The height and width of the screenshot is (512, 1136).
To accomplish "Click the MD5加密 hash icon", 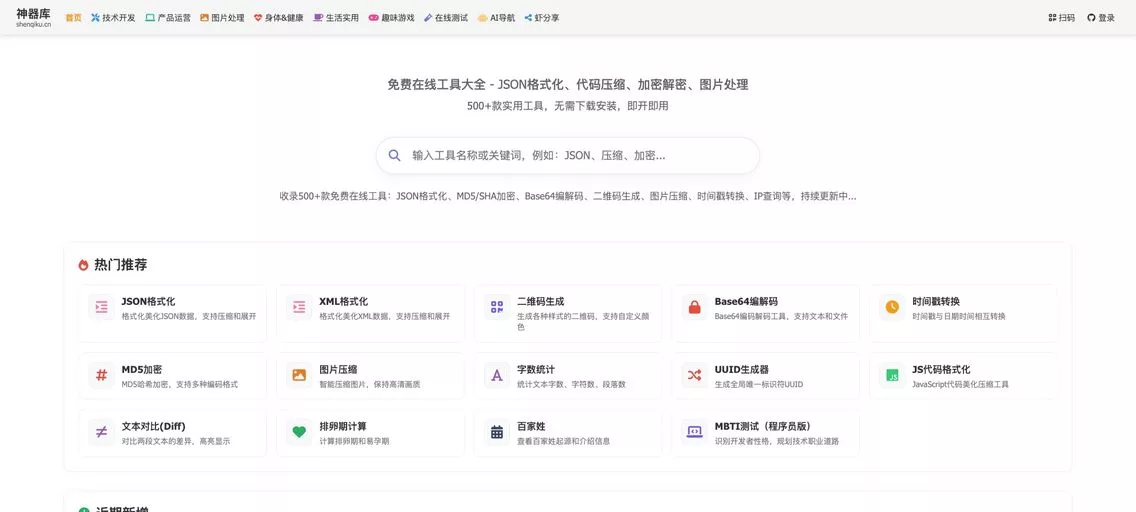I will click(101, 375).
